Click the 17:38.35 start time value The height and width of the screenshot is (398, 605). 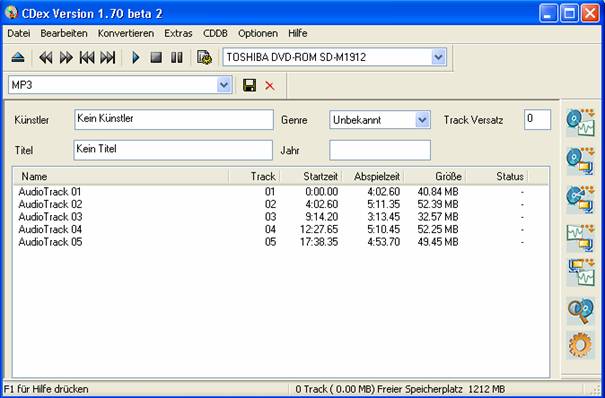pos(319,242)
